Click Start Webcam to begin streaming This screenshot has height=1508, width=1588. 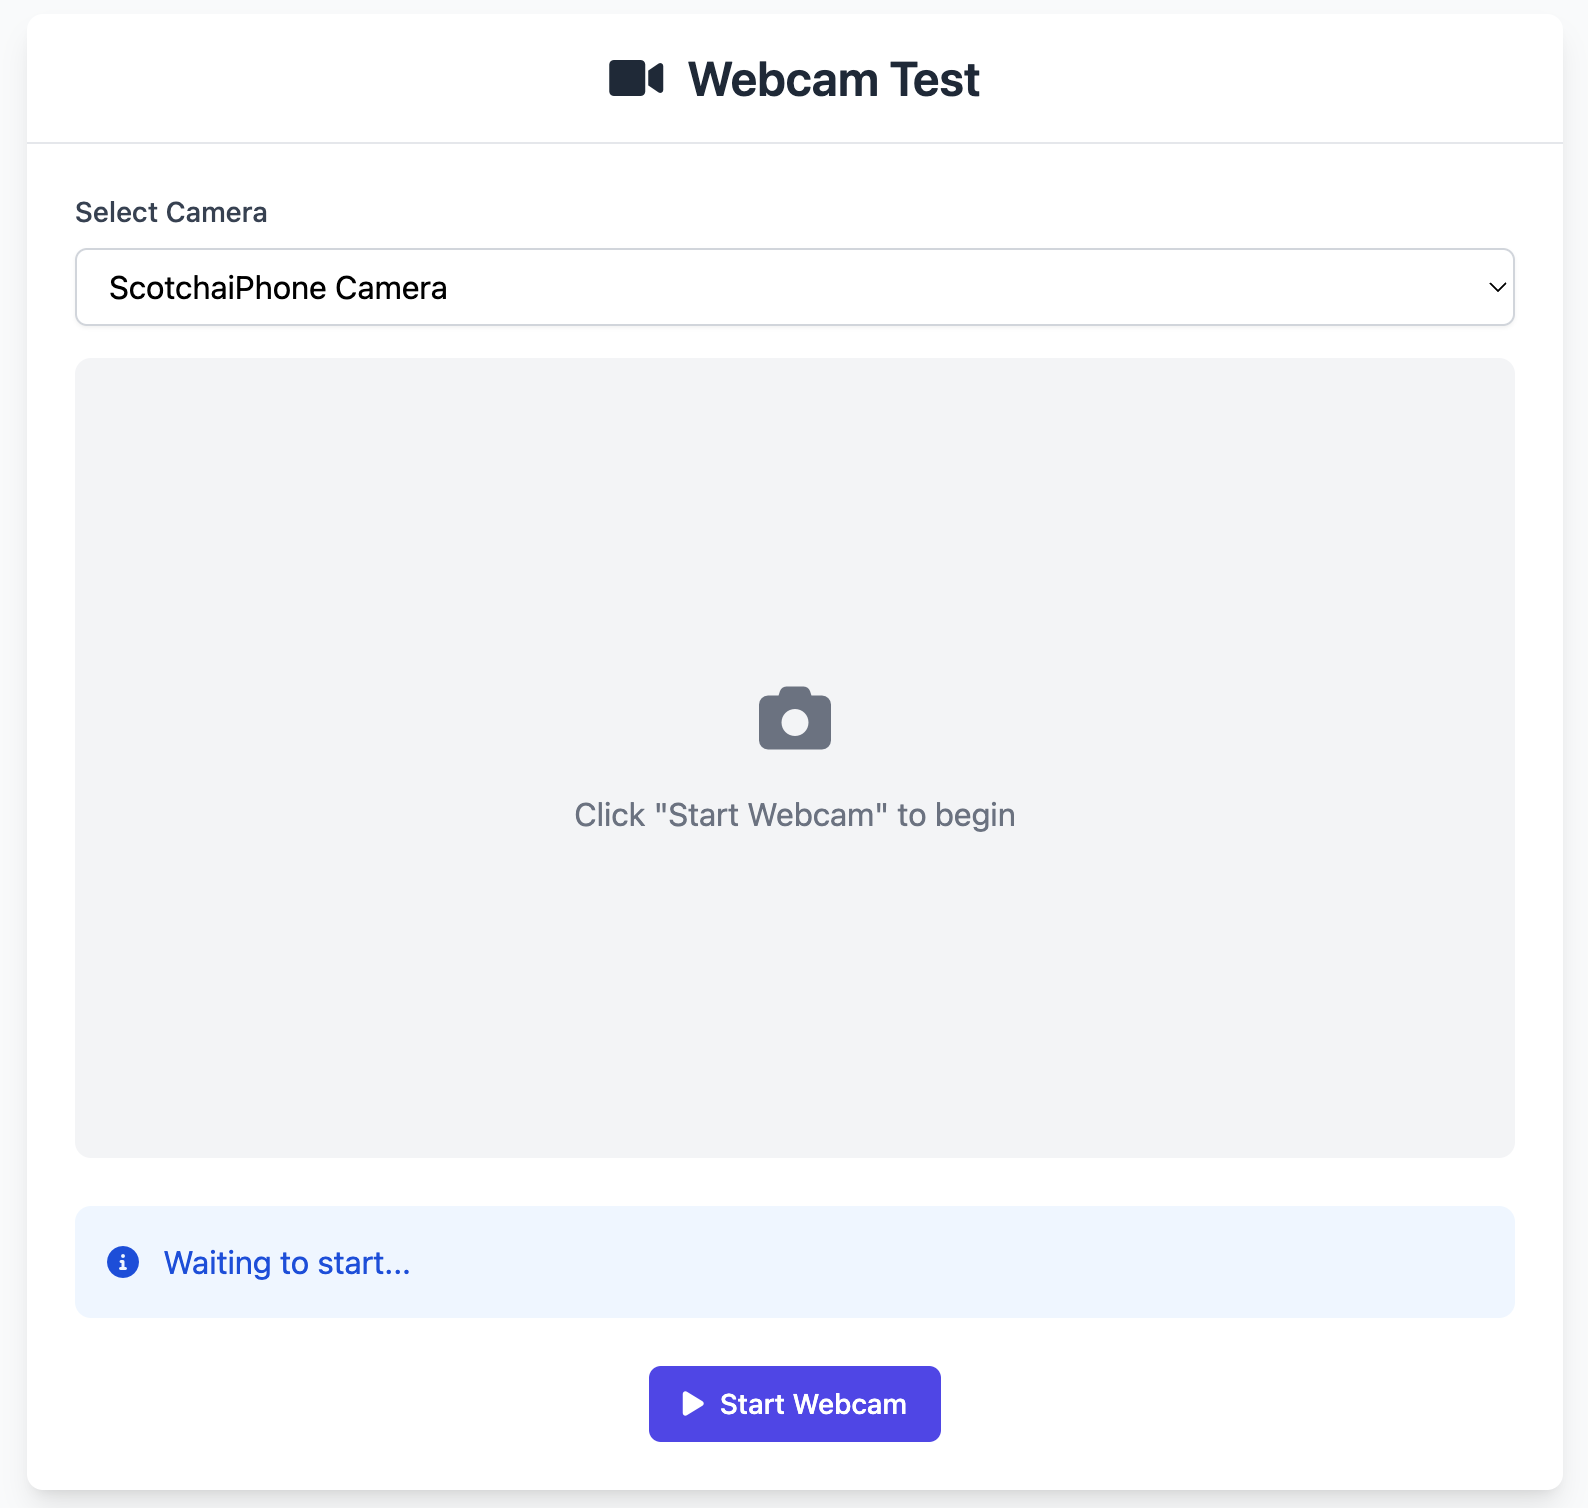[x=794, y=1404]
